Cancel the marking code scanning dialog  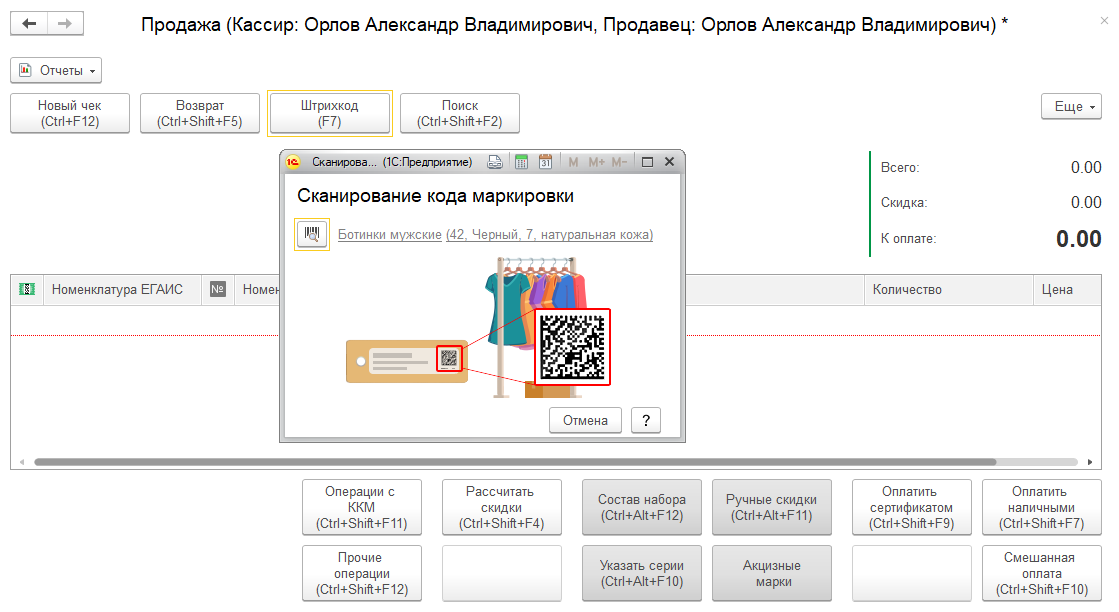coord(585,420)
